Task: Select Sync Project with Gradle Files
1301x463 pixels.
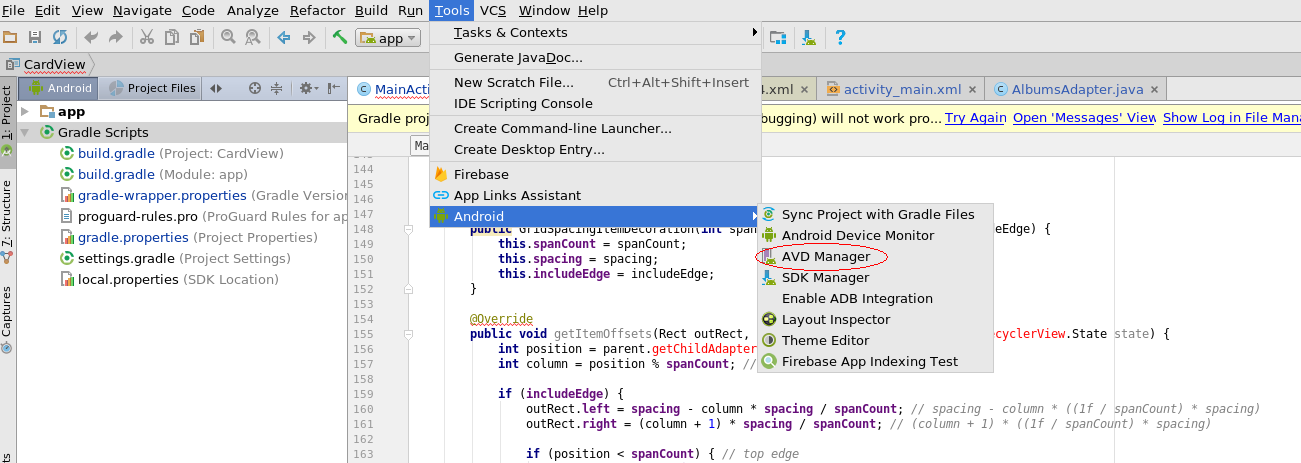Action: [x=875, y=214]
